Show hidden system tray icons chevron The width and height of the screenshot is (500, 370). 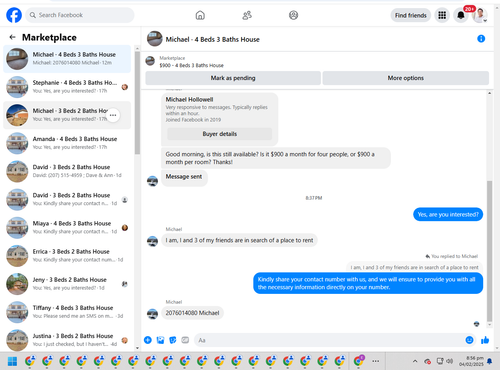pyautogui.click(x=415, y=361)
